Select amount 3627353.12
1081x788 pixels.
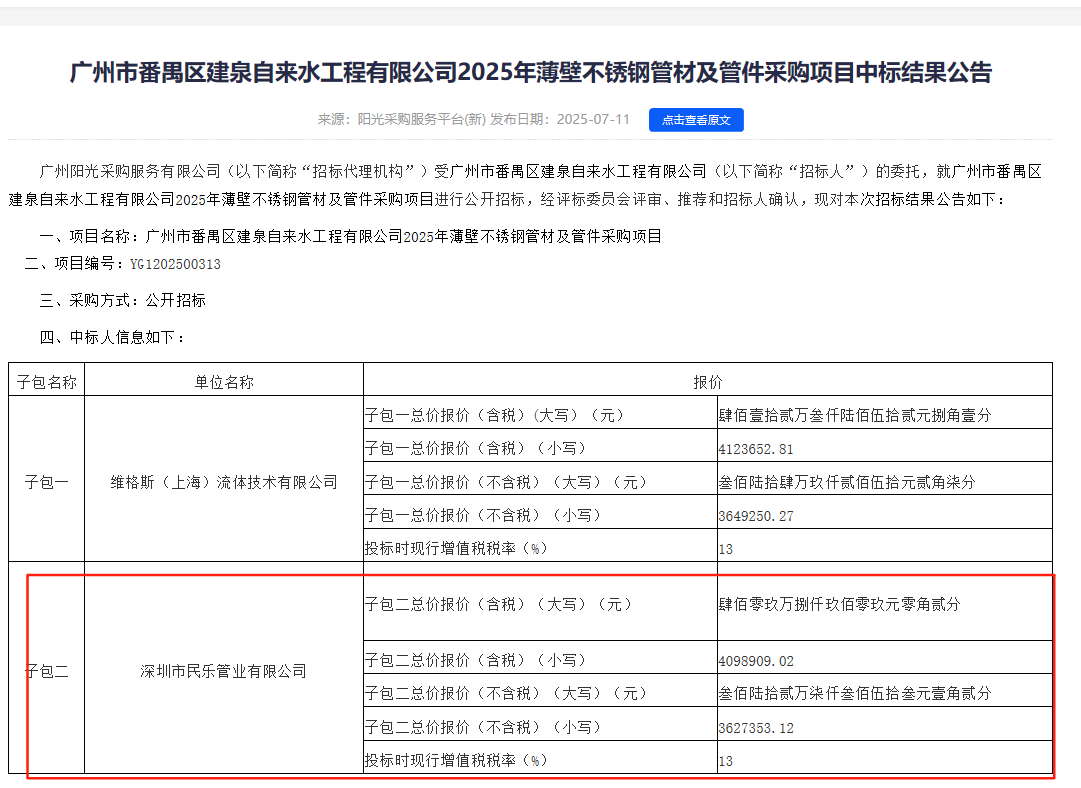click(756, 727)
